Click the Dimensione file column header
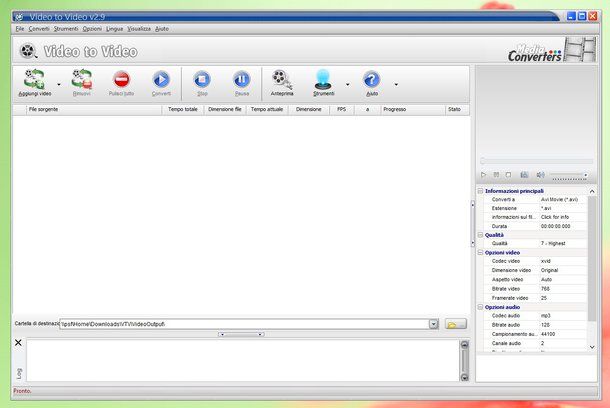This screenshot has width=610, height=408. click(225, 110)
